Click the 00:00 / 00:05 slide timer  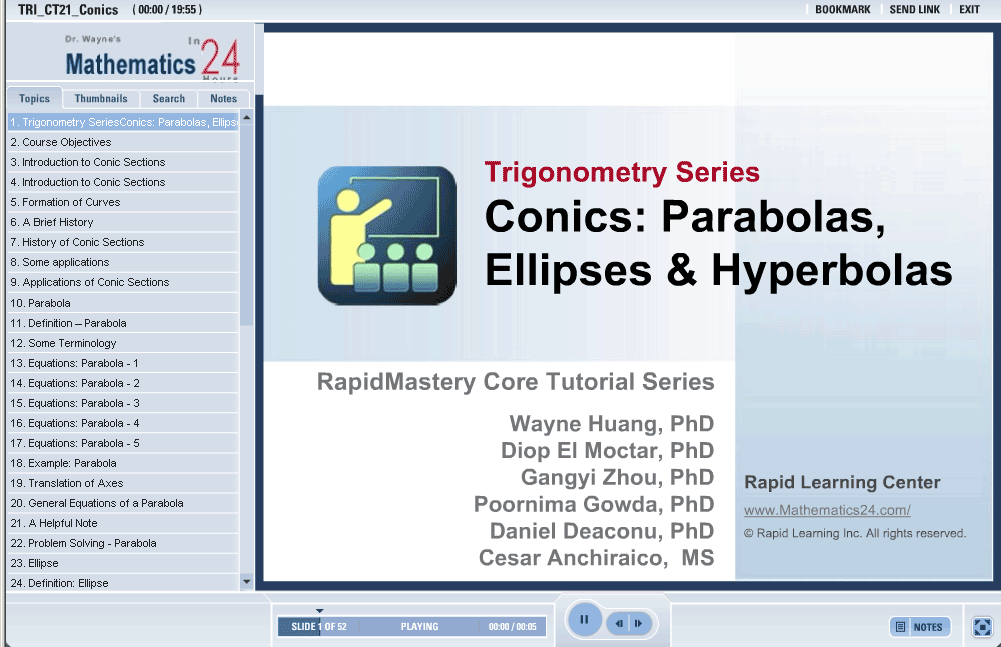pyautogui.click(x=513, y=627)
